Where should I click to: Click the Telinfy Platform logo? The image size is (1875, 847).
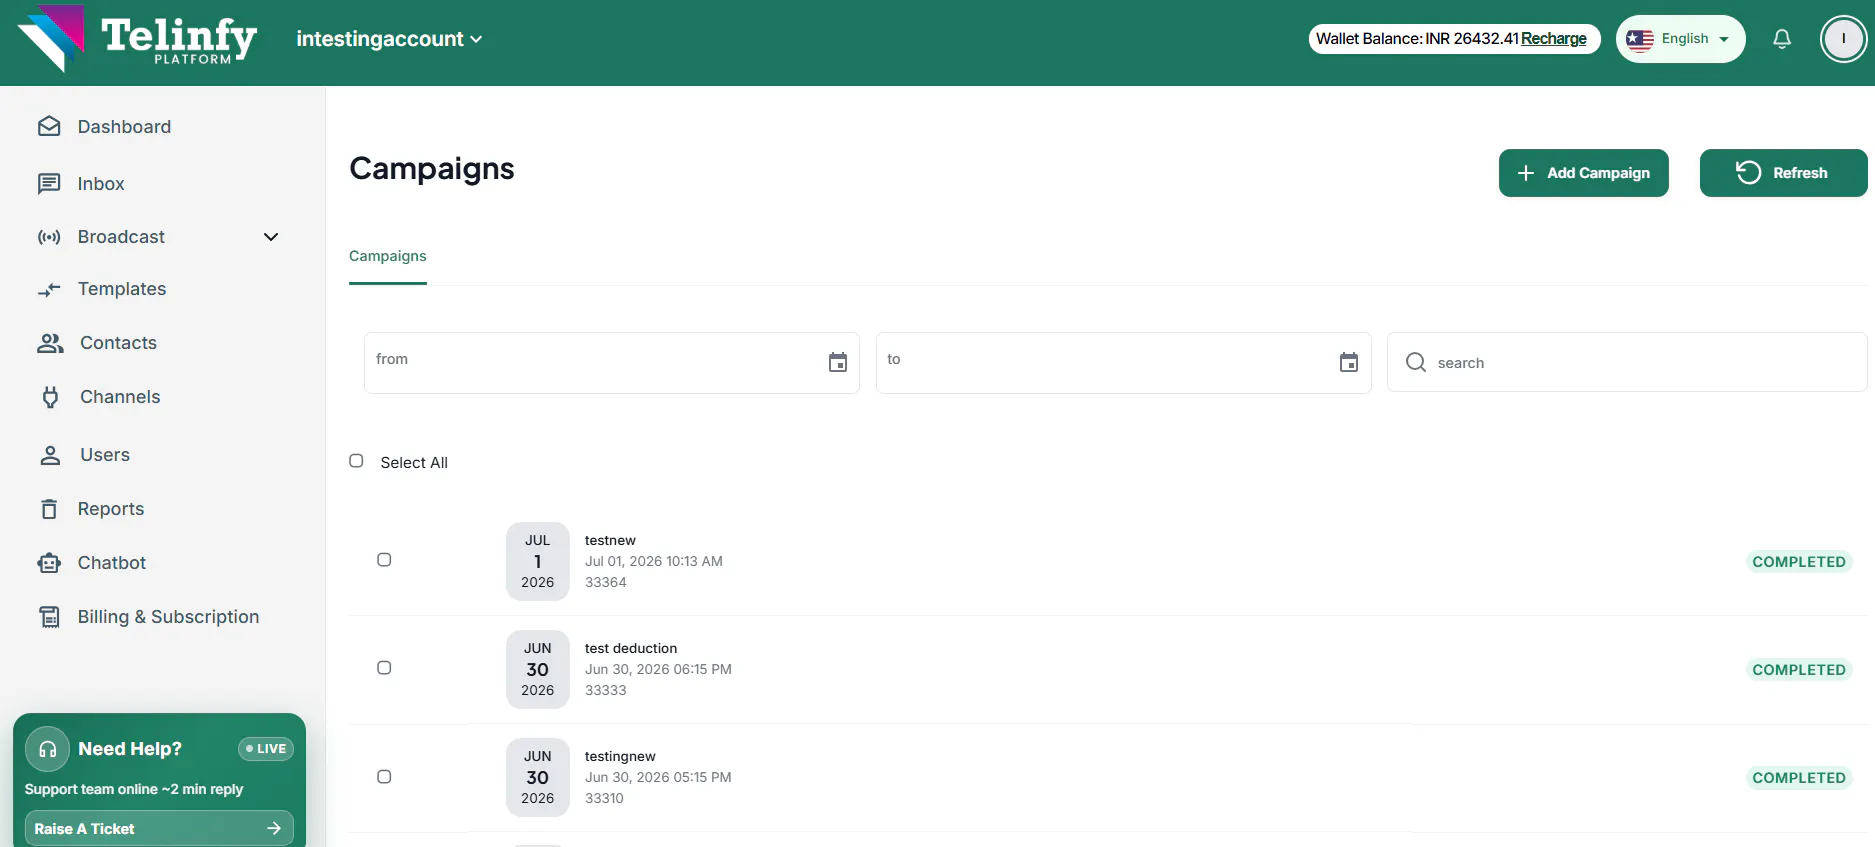pyautogui.click(x=137, y=39)
